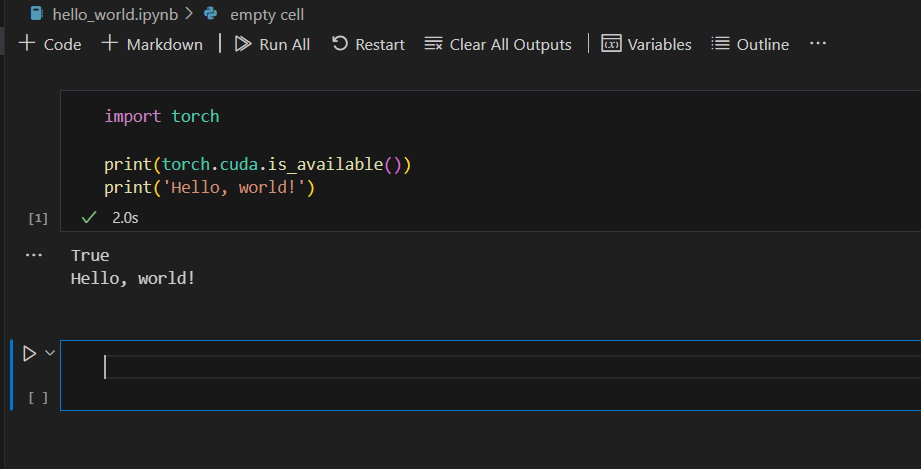
Task: Click the Run All play icon
Action: [x=243, y=44]
